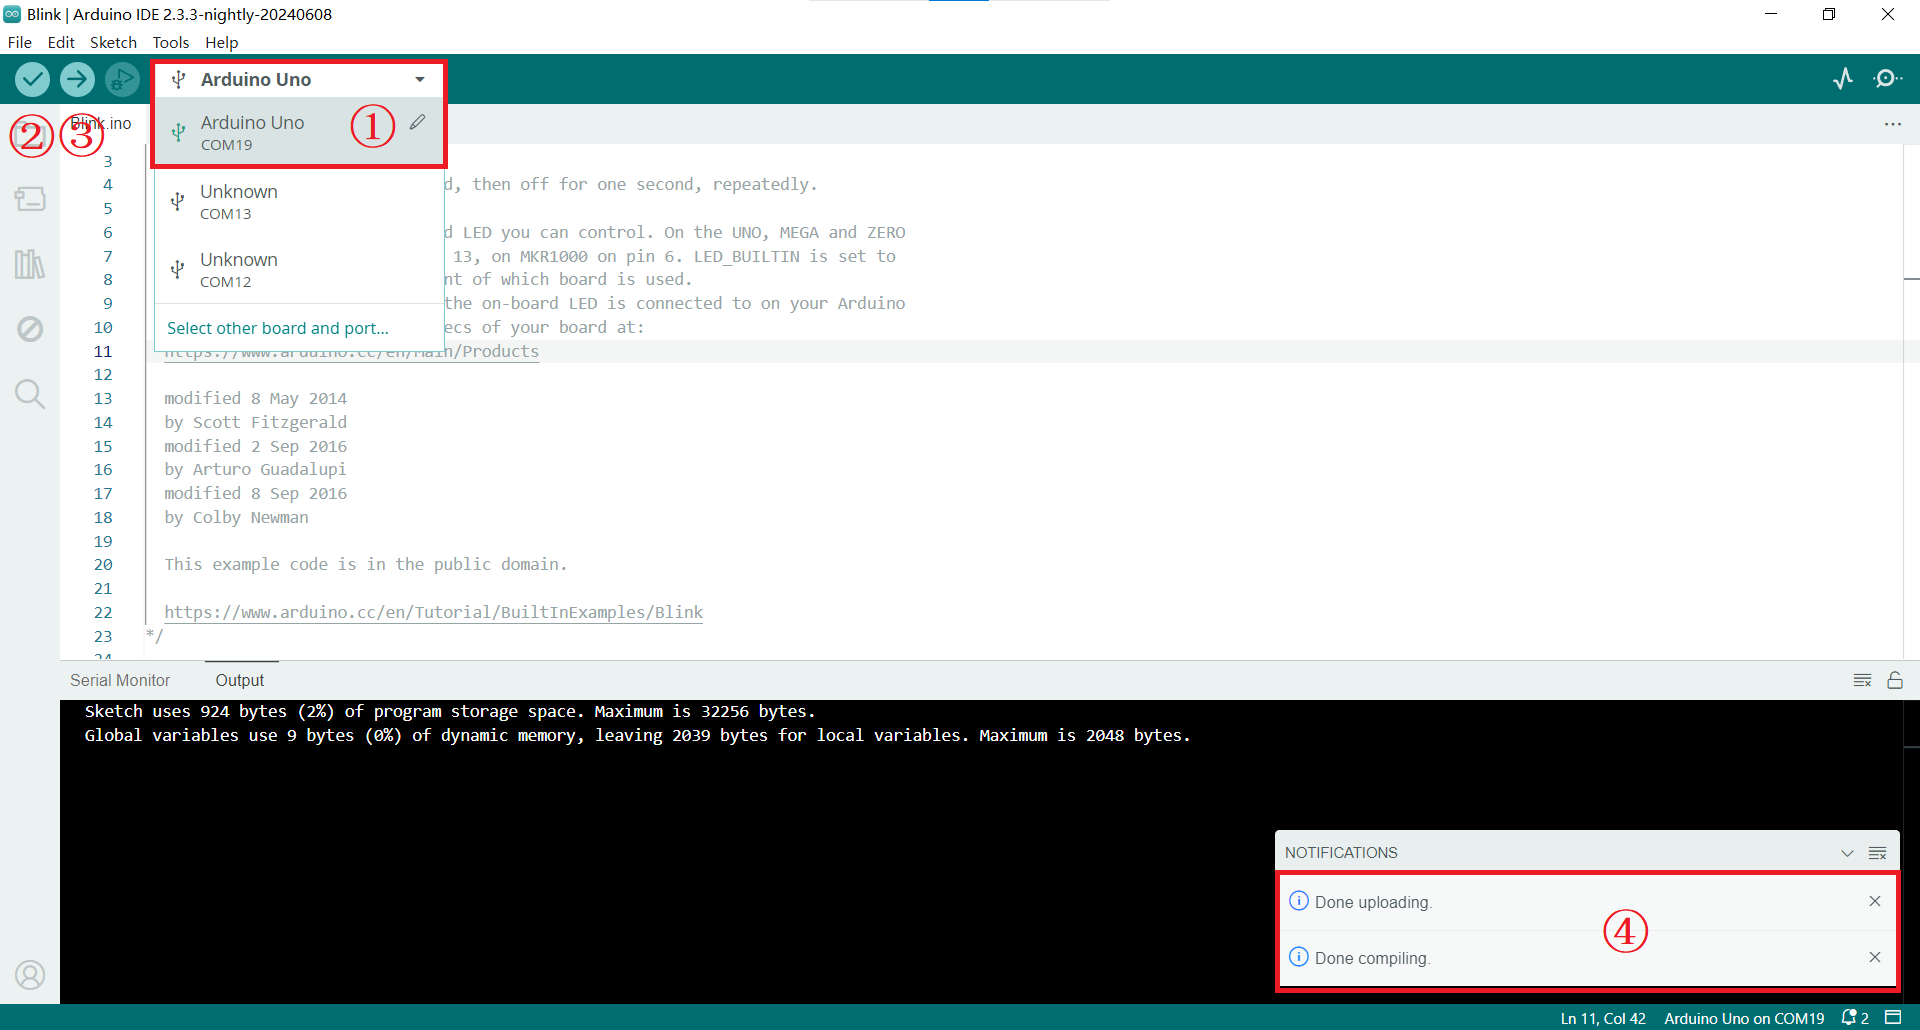
Task: Hide the notifications panel using chevron
Action: 1847,853
